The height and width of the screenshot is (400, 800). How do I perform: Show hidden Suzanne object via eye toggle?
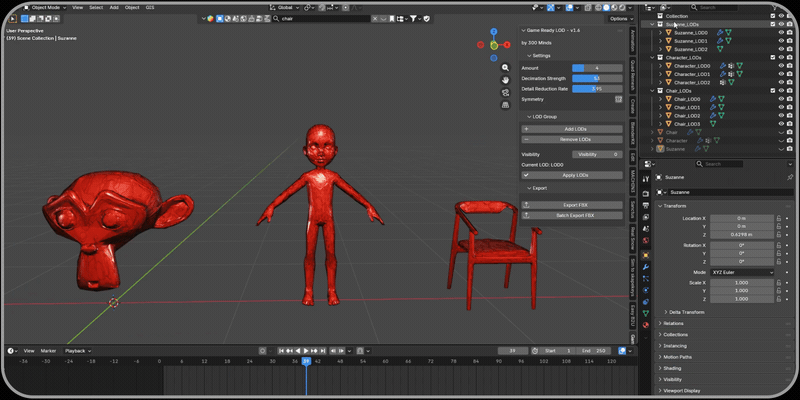[x=781, y=149]
